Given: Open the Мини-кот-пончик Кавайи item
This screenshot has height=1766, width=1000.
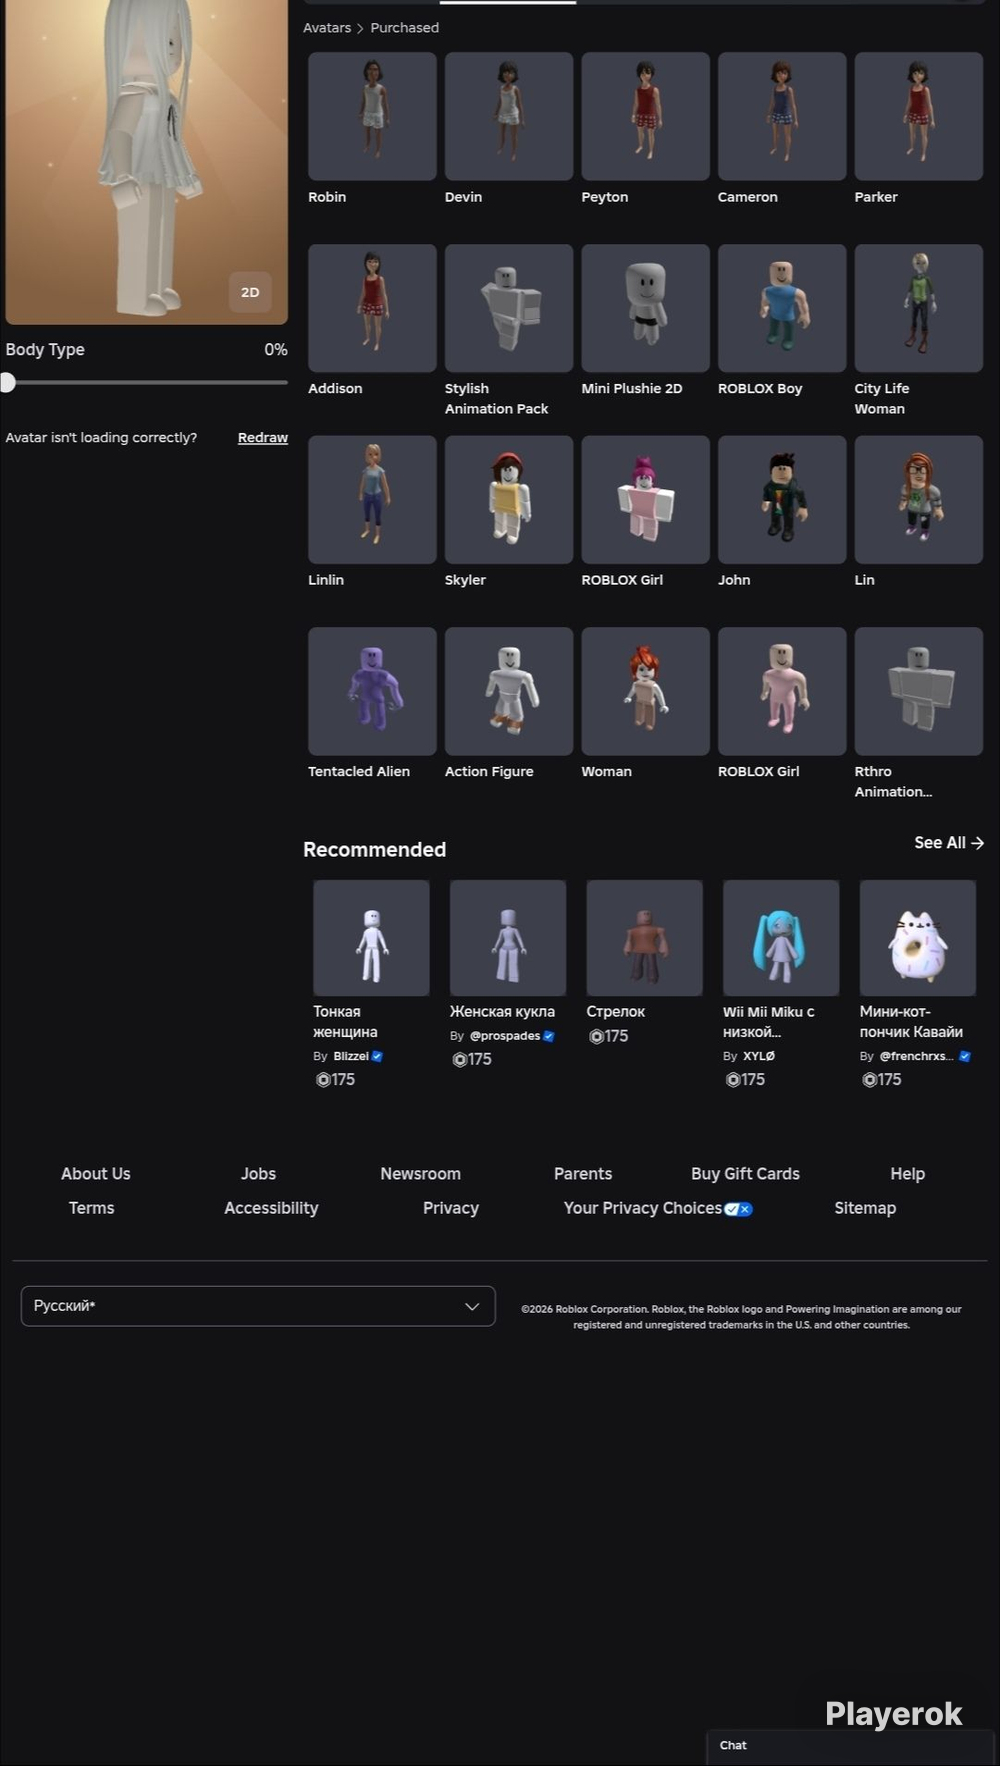Looking at the screenshot, I should pos(918,938).
